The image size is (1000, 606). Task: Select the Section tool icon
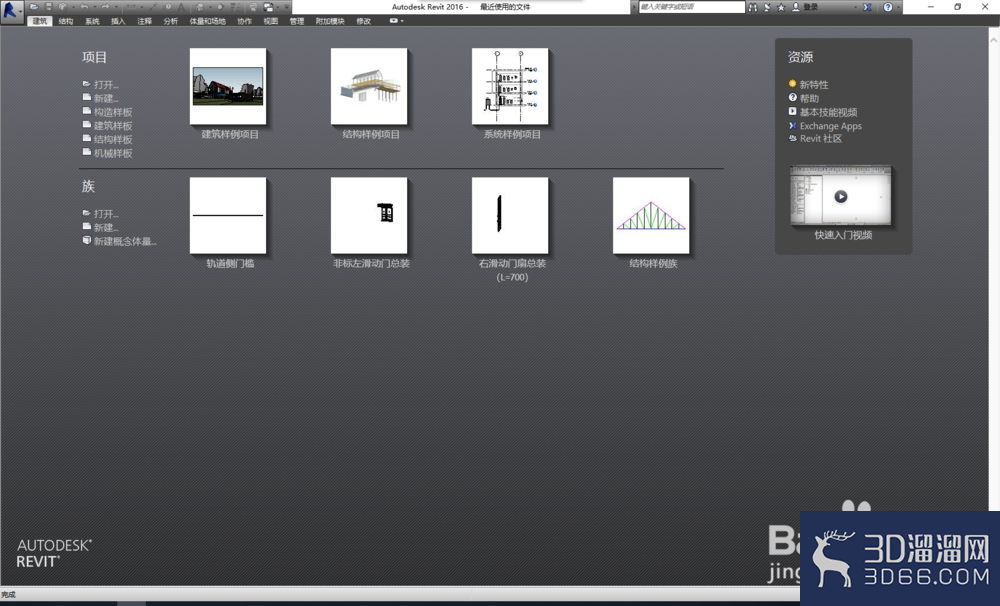point(220,7)
